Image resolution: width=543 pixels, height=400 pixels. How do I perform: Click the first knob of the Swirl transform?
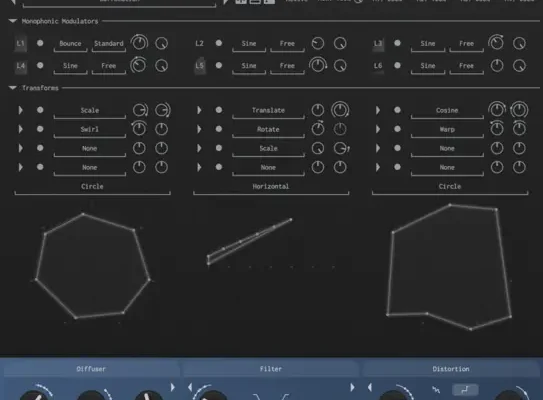pyautogui.click(x=139, y=129)
